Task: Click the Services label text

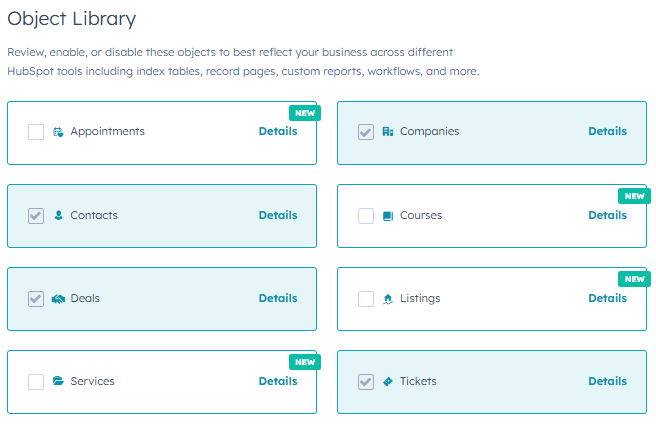Action: (x=92, y=381)
